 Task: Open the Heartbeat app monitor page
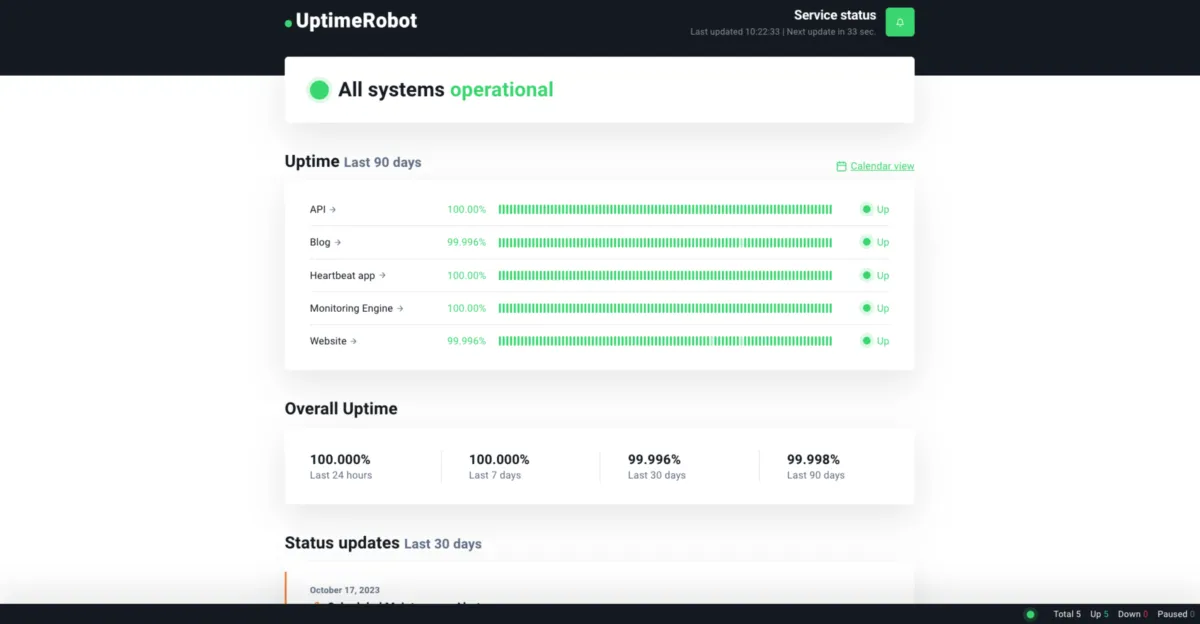click(x=347, y=275)
